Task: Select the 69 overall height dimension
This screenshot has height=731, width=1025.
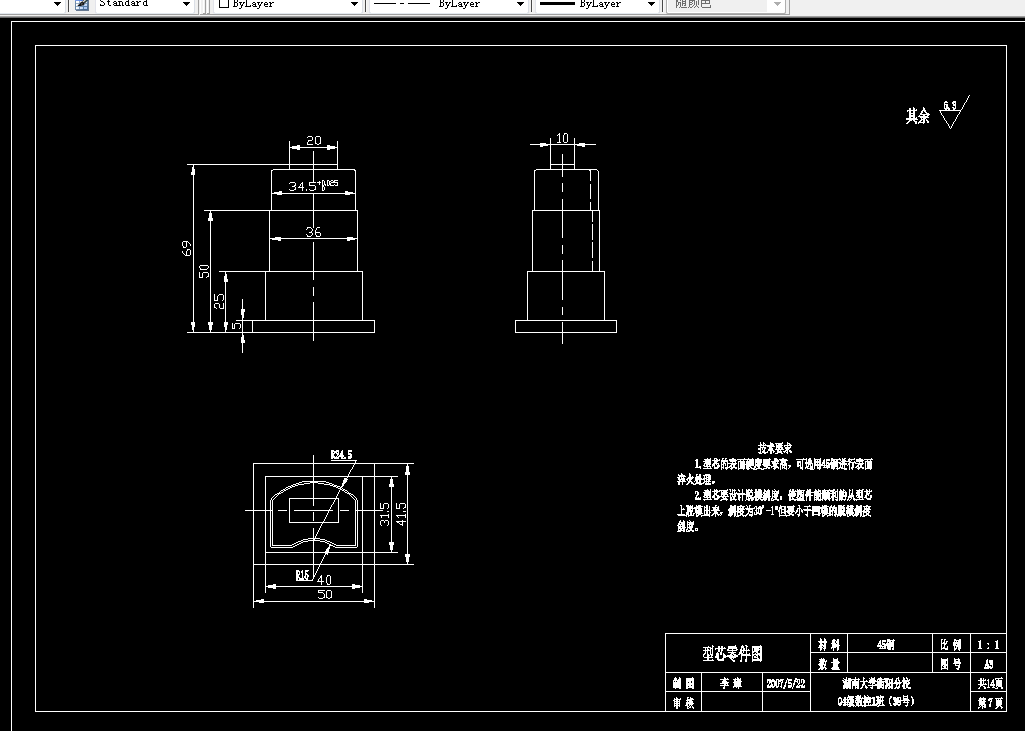Action: [x=187, y=248]
